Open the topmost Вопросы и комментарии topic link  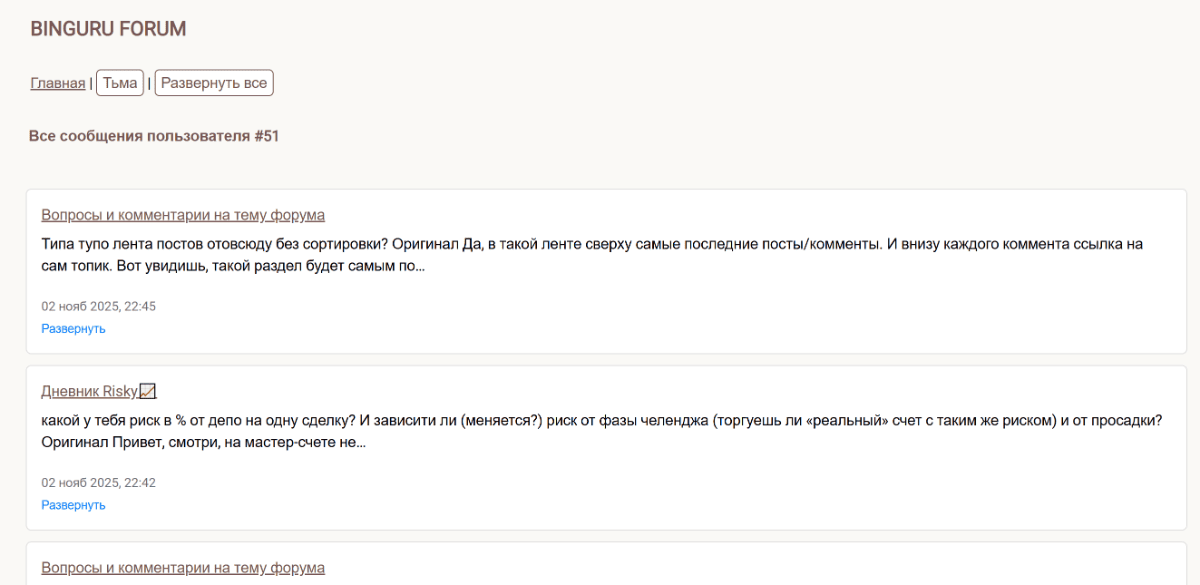[183, 215]
